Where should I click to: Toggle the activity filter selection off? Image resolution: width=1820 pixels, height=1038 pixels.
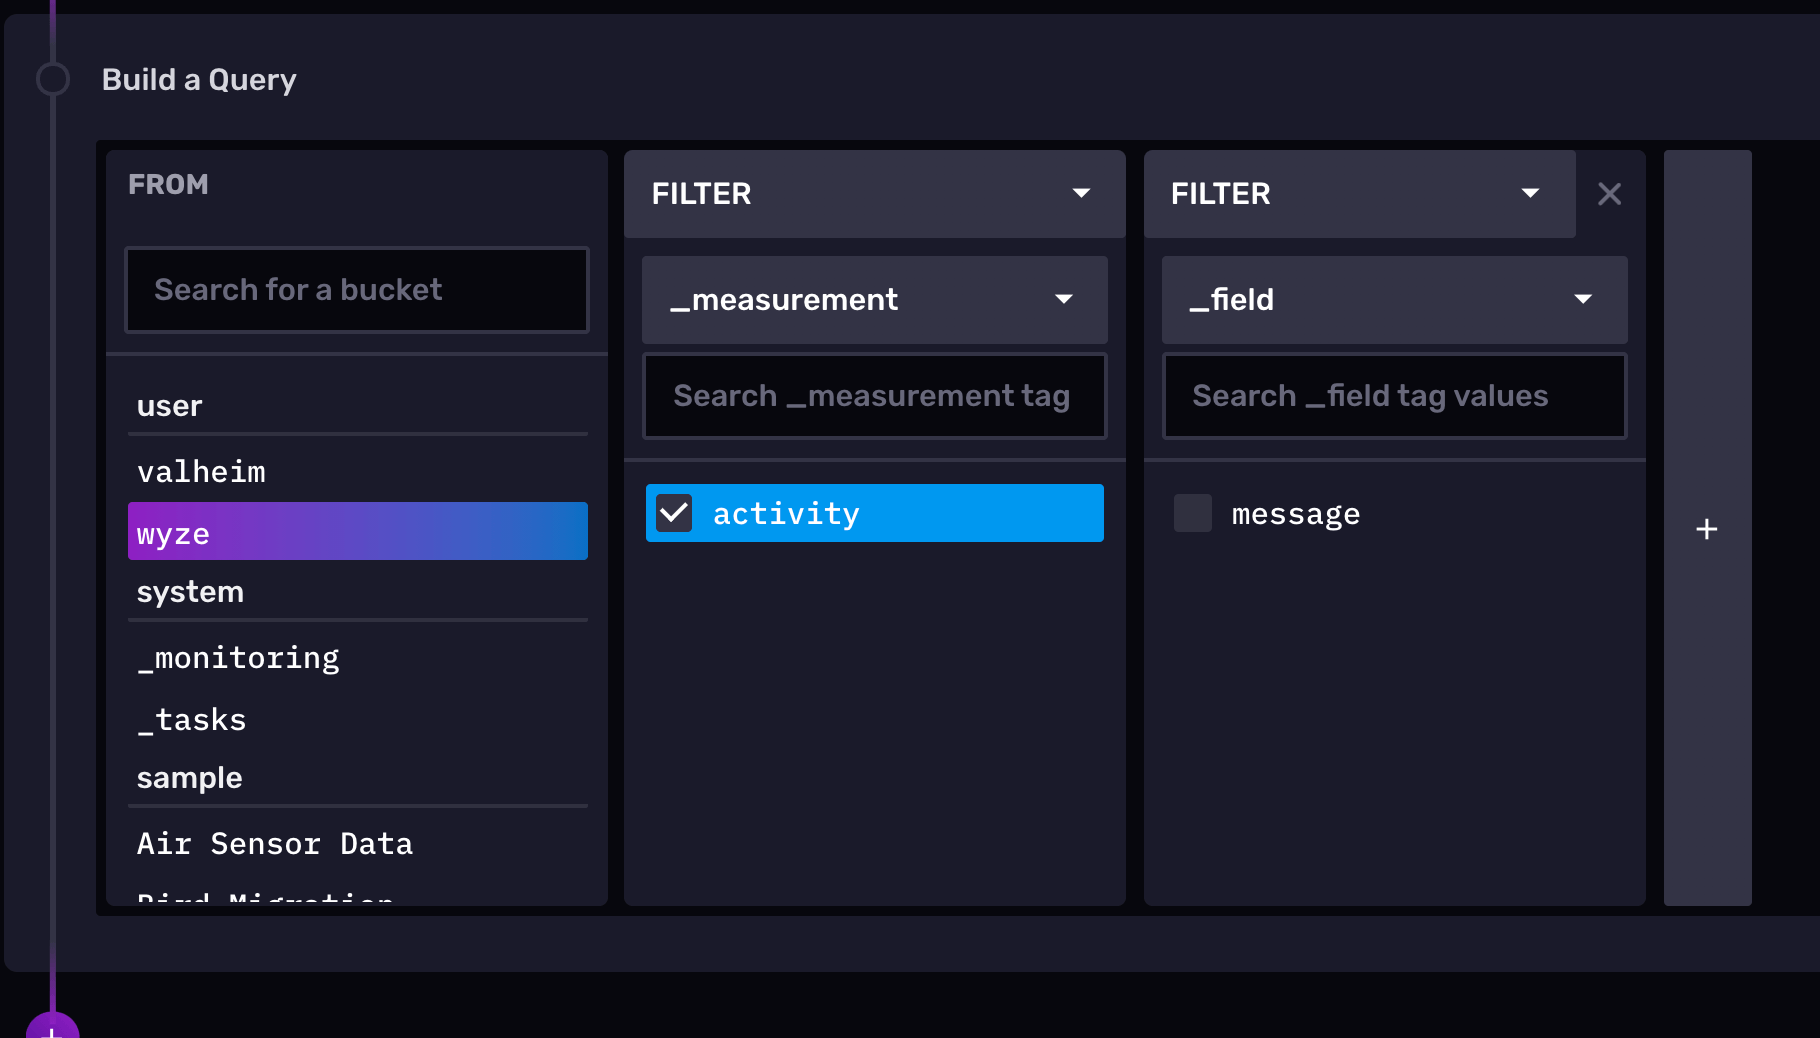click(874, 513)
